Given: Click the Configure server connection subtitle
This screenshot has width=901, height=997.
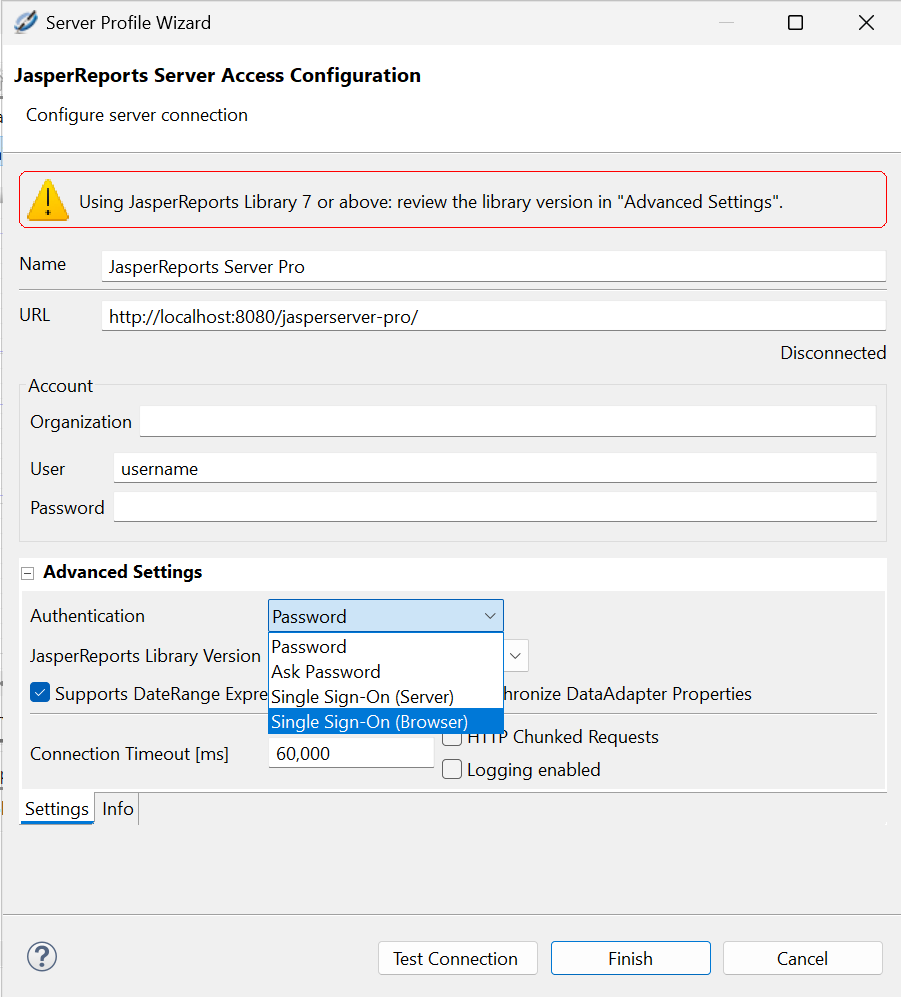Looking at the screenshot, I should (x=137, y=115).
